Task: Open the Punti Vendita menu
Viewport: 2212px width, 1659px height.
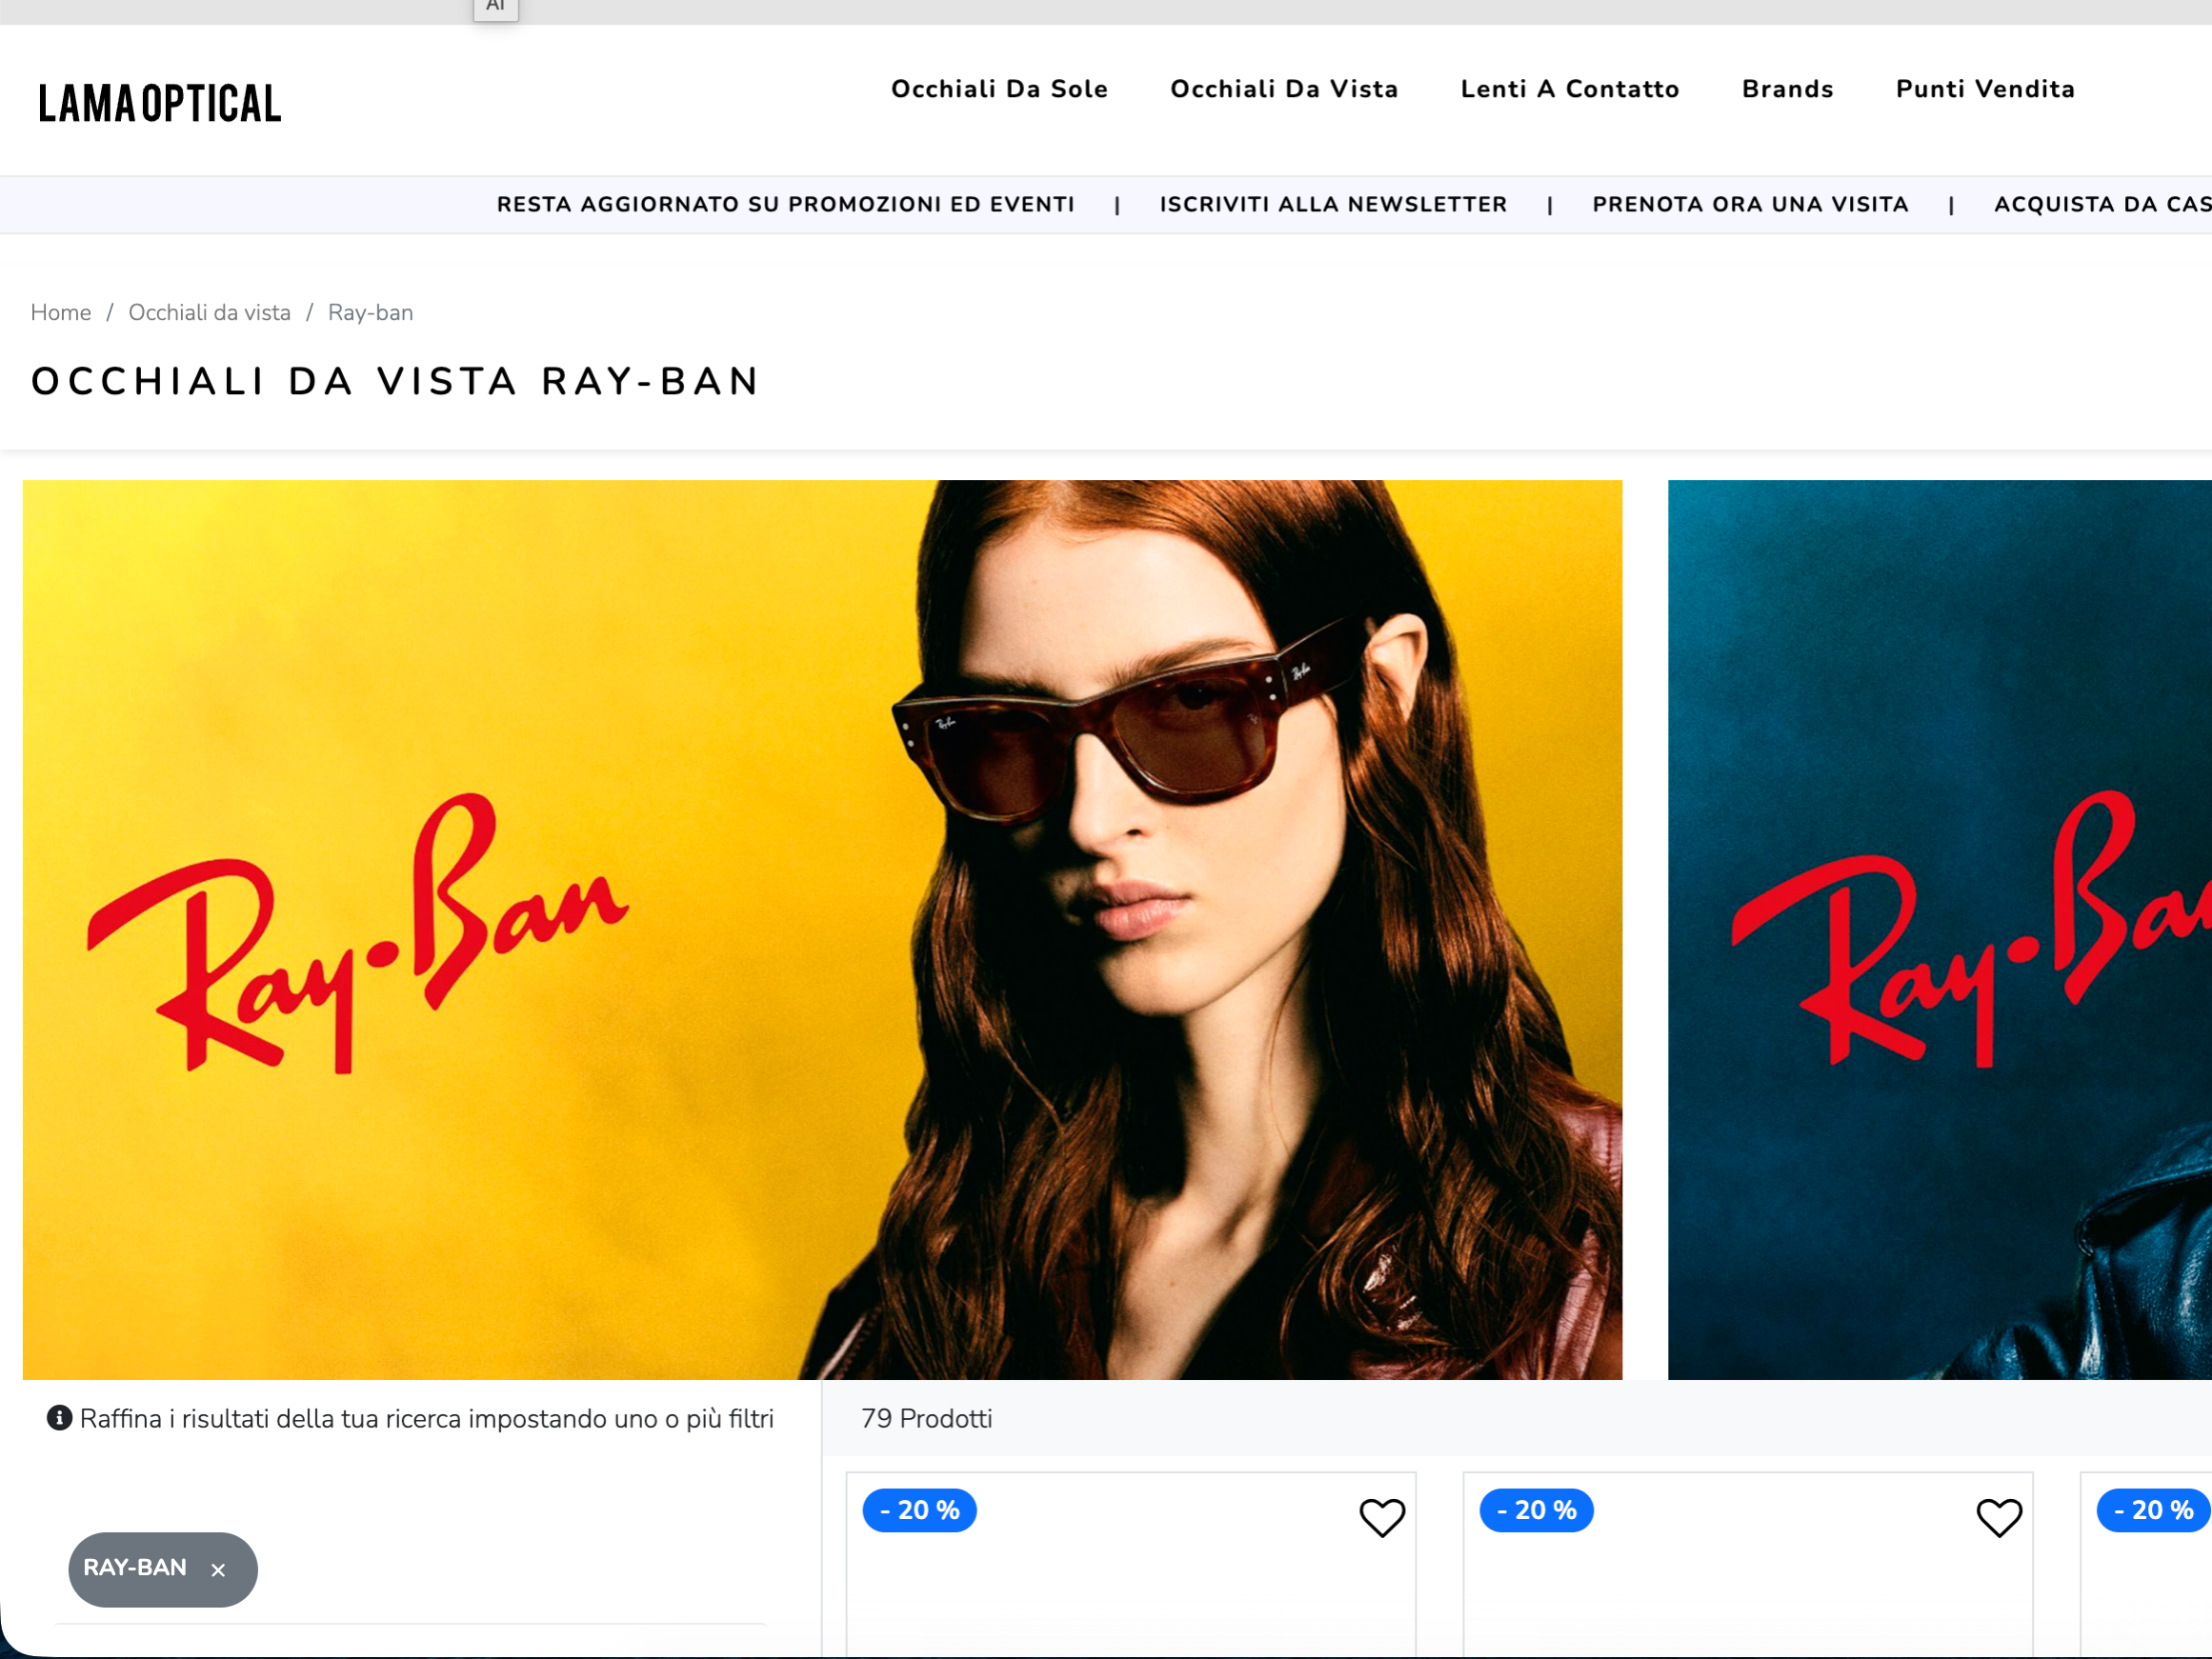Action: [1985, 89]
